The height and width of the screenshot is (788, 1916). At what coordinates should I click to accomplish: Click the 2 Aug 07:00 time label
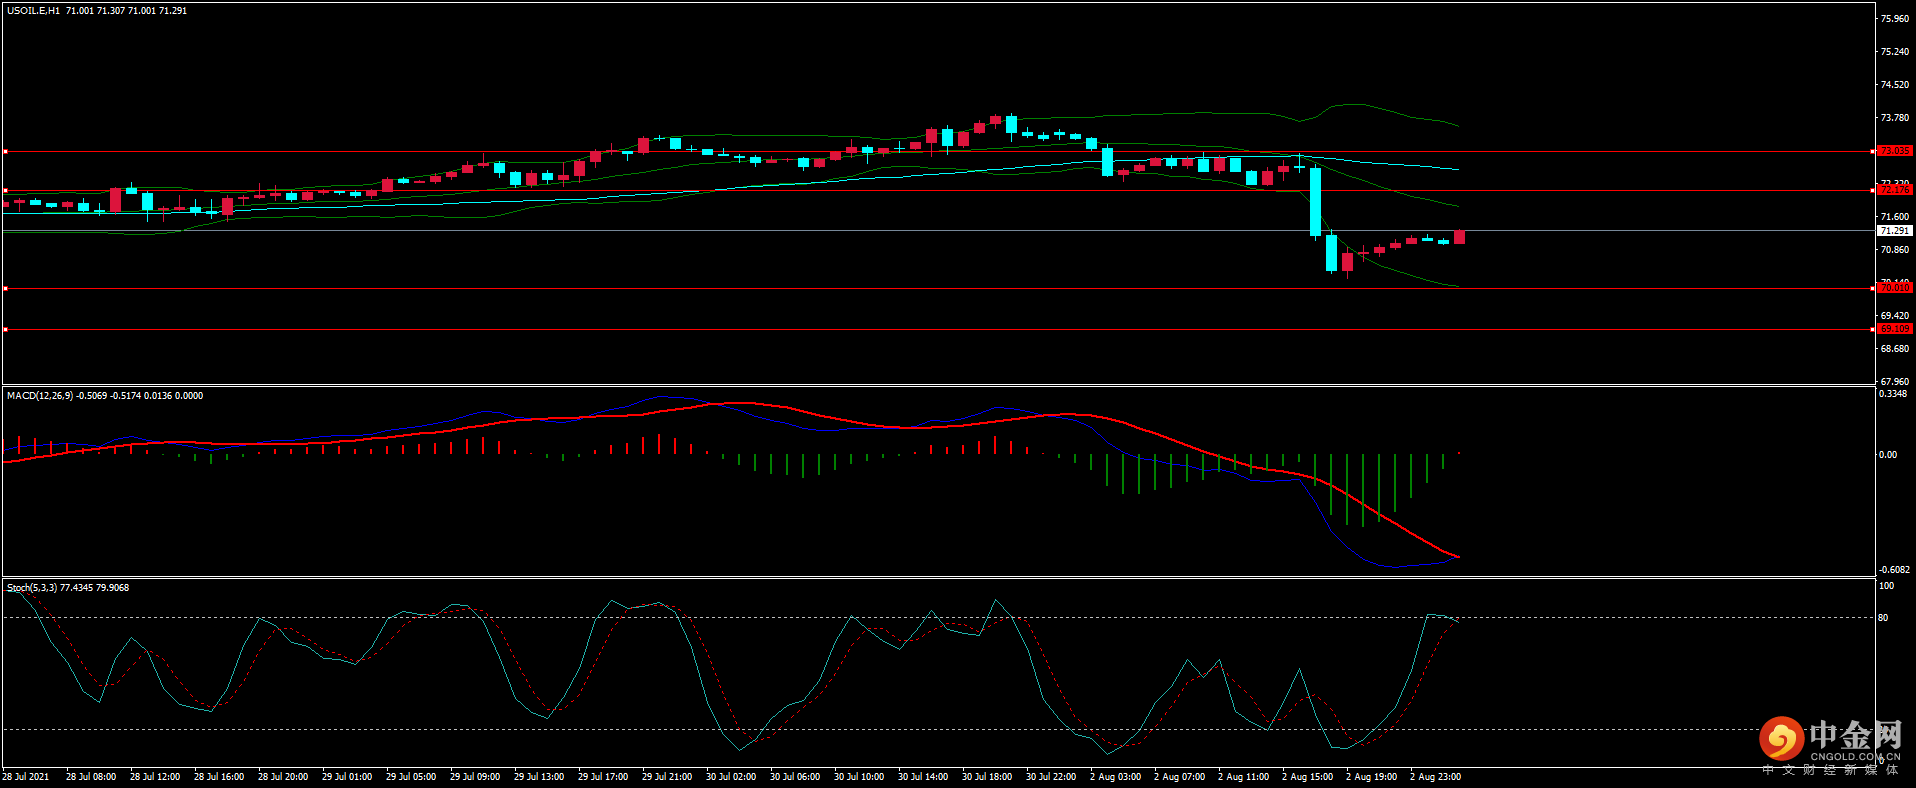(x=1179, y=777)
